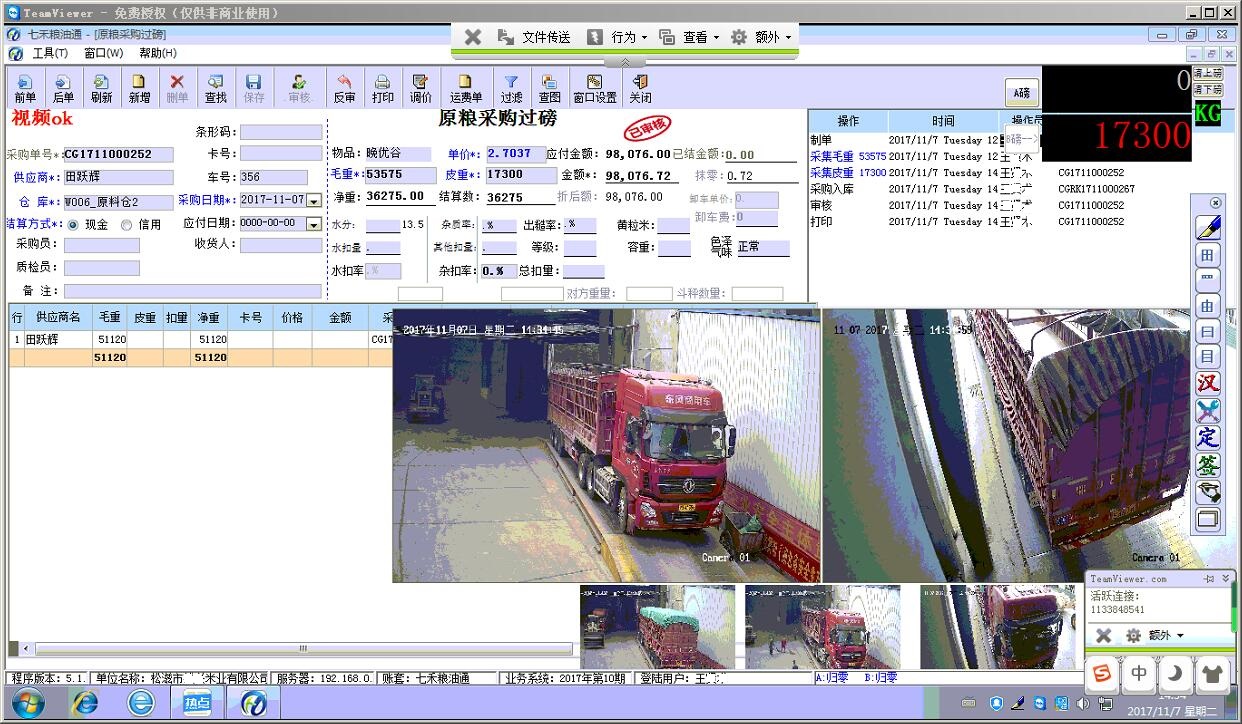Click the 中 input method icon

1138,674
